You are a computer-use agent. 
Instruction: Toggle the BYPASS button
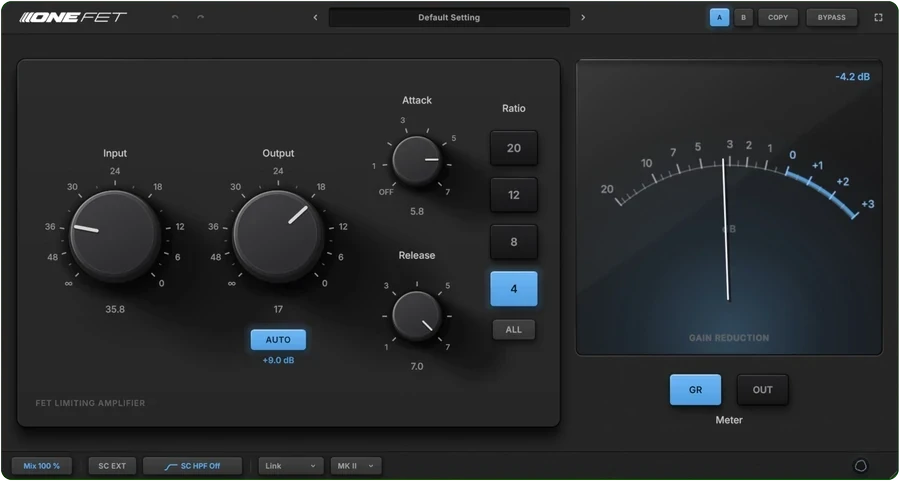[x=832, y=17]
